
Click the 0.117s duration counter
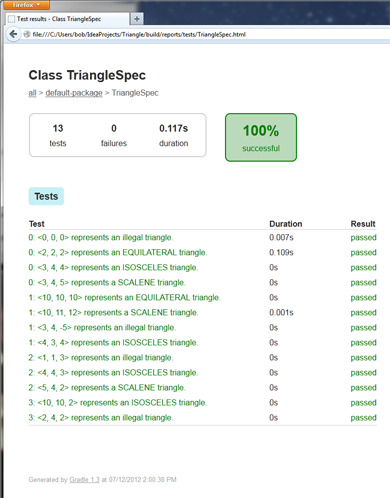pyautogui.click(x=173, y=135)
